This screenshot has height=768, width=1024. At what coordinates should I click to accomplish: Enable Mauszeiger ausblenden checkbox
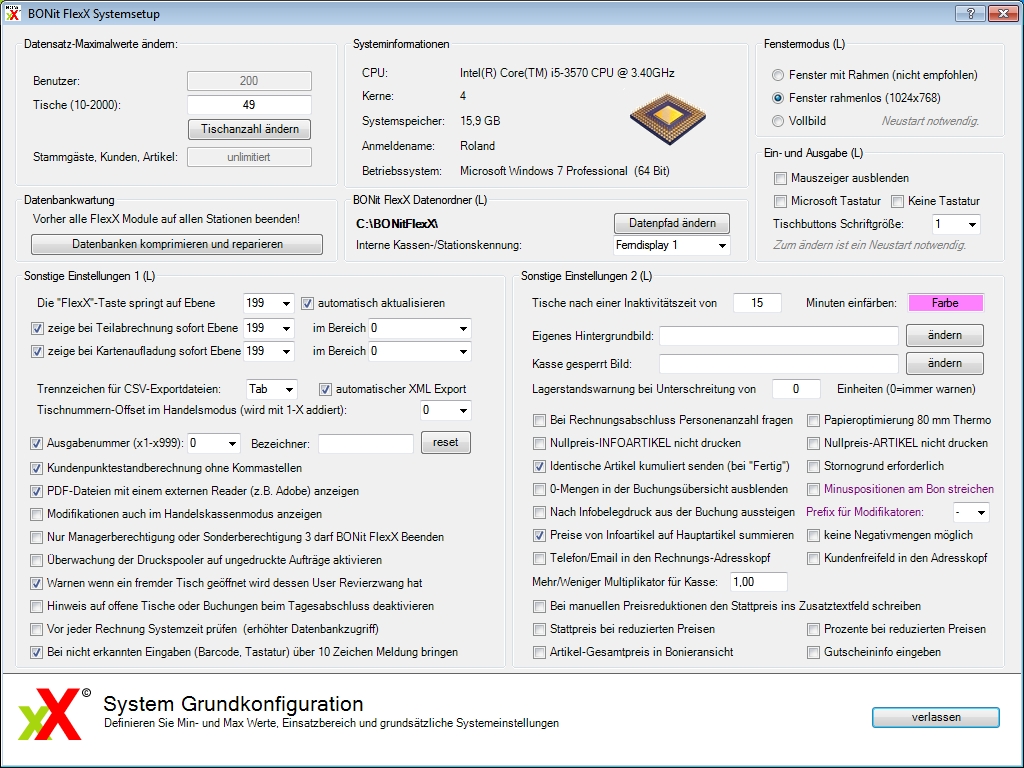[780, 178]
